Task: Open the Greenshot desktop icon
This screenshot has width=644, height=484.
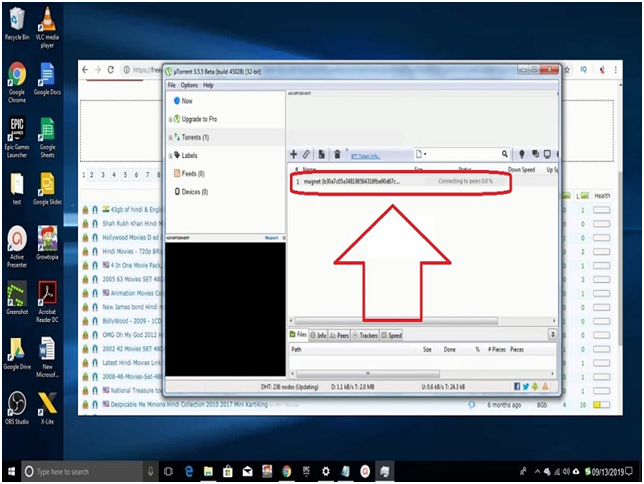Action: coord(17,298)
